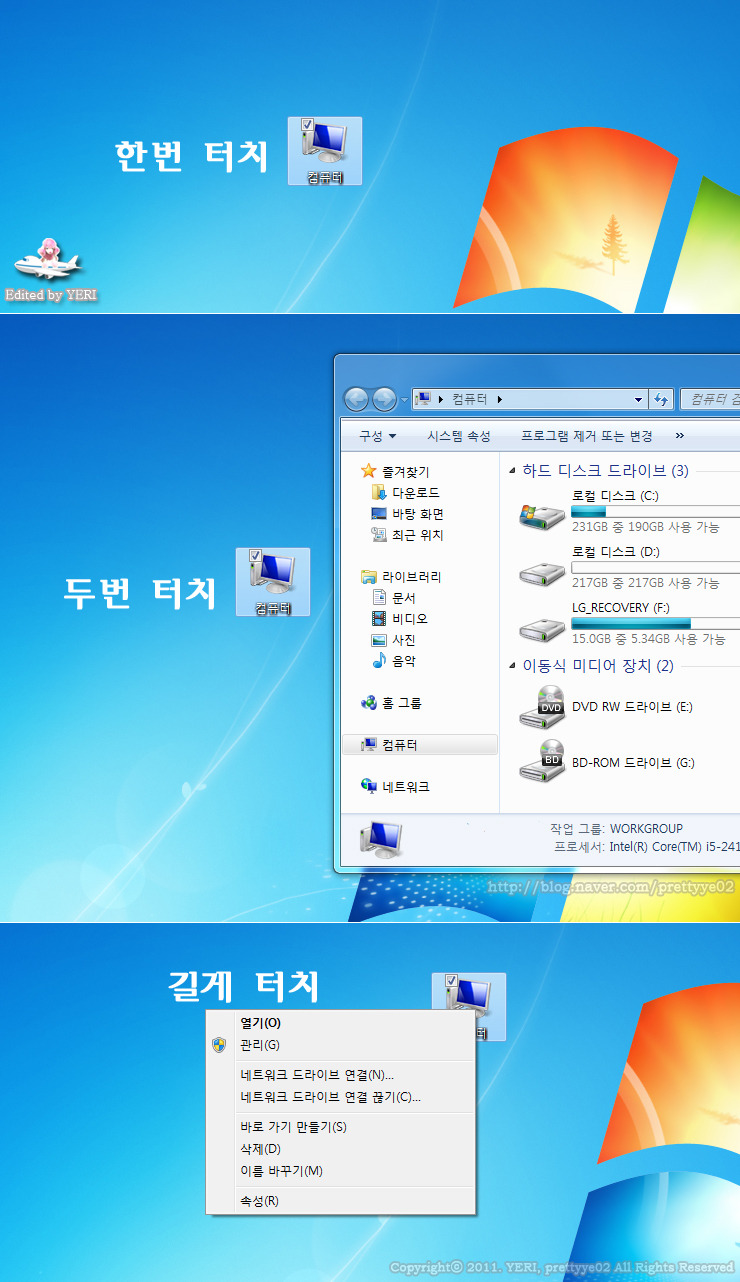Select 라이브러리 in the navigation pane
Image resolution: width=740 pixels, height=1282 pixels.
[401, 577]
